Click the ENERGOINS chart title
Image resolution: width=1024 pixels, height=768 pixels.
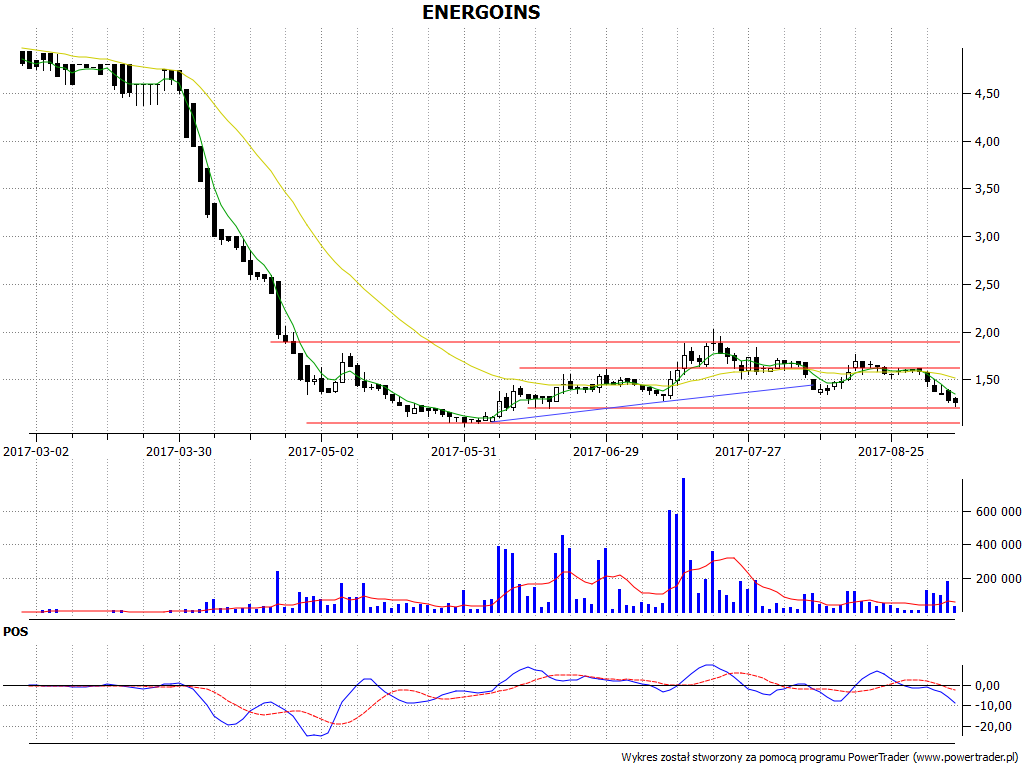481,12
